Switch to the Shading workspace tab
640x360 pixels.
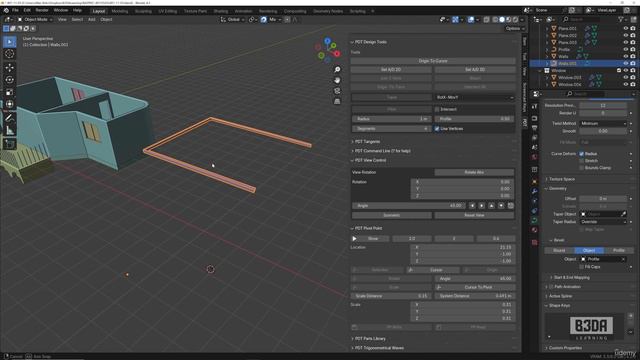click(x=221, y=11)
